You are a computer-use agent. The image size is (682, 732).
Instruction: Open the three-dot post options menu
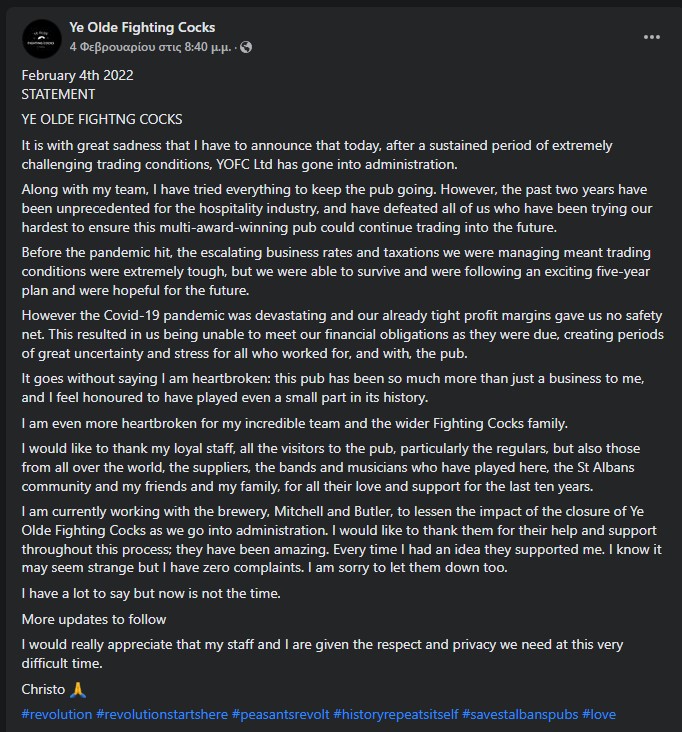(652, 37)
